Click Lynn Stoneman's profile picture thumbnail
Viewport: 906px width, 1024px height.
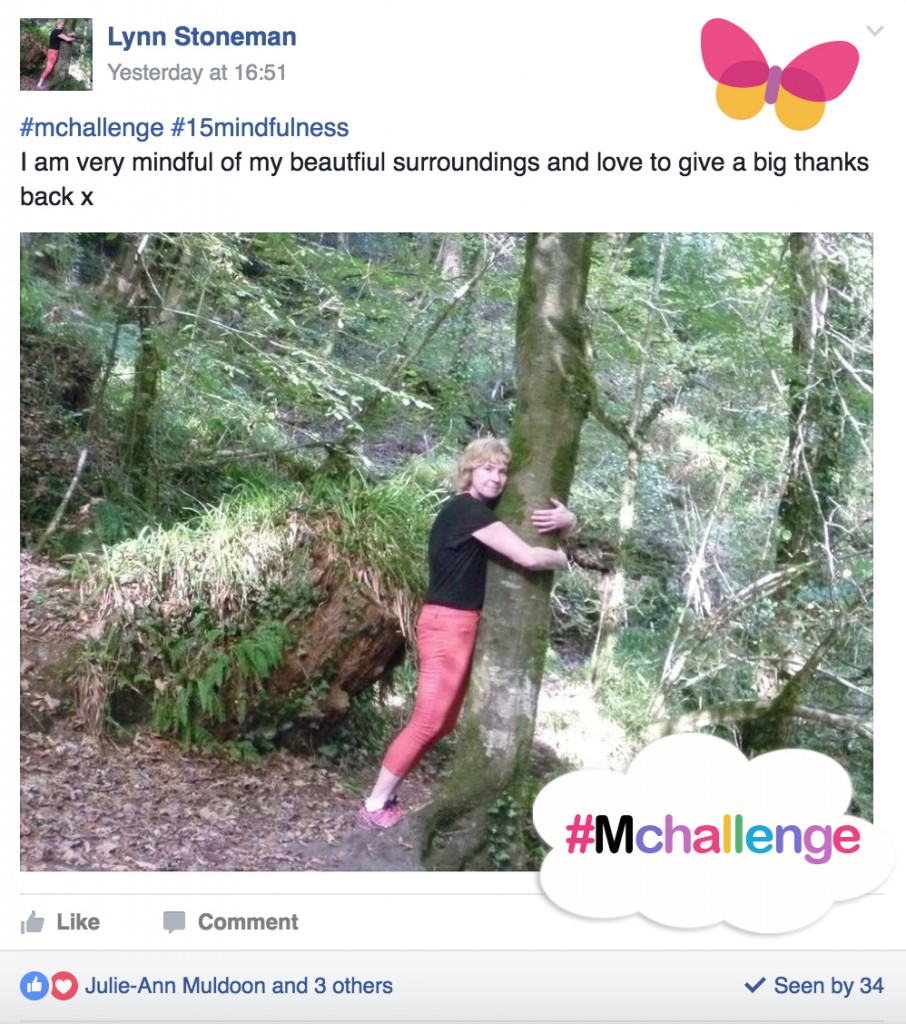56,54
